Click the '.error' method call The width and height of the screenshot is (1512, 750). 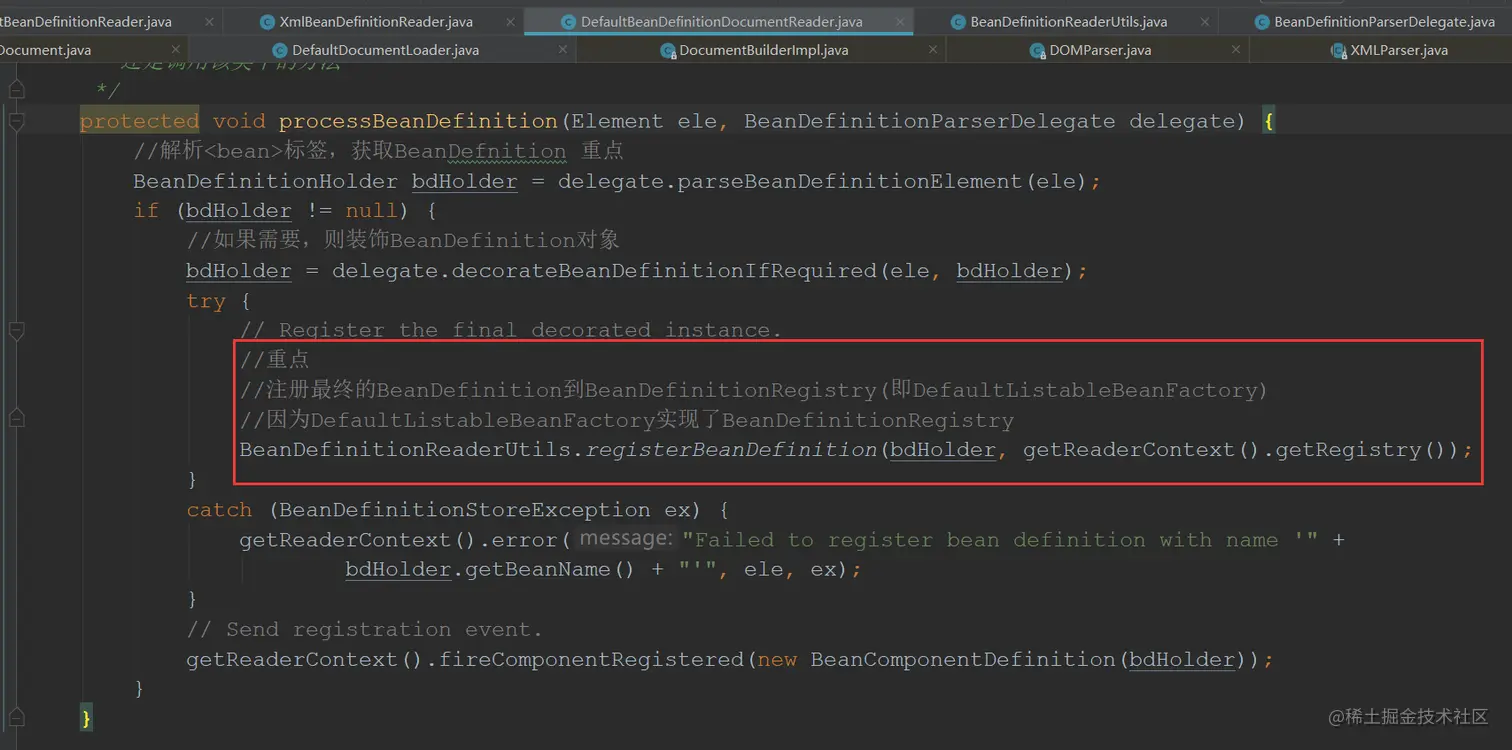point(525,540)
